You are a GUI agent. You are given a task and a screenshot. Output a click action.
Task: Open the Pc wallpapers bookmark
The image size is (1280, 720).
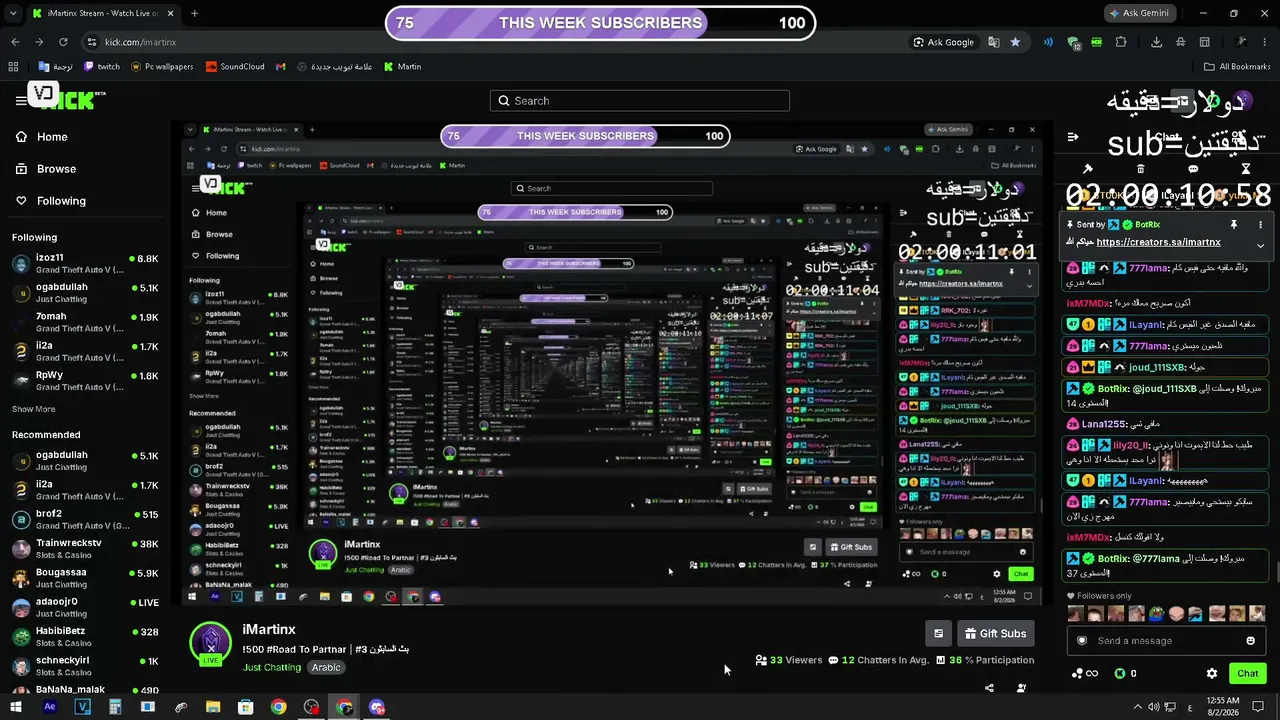click(x=161, y=67)
